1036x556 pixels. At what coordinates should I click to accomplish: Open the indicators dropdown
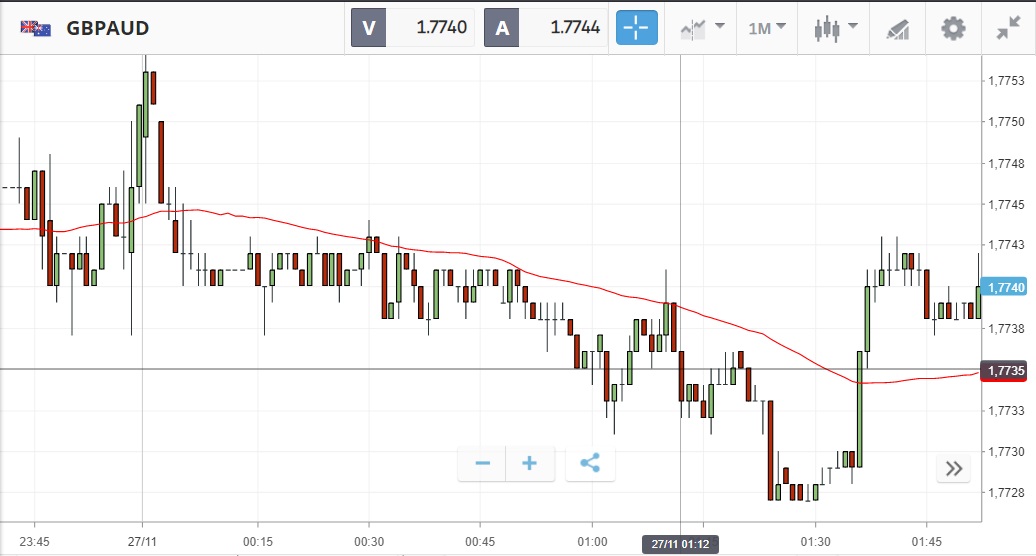701,28
